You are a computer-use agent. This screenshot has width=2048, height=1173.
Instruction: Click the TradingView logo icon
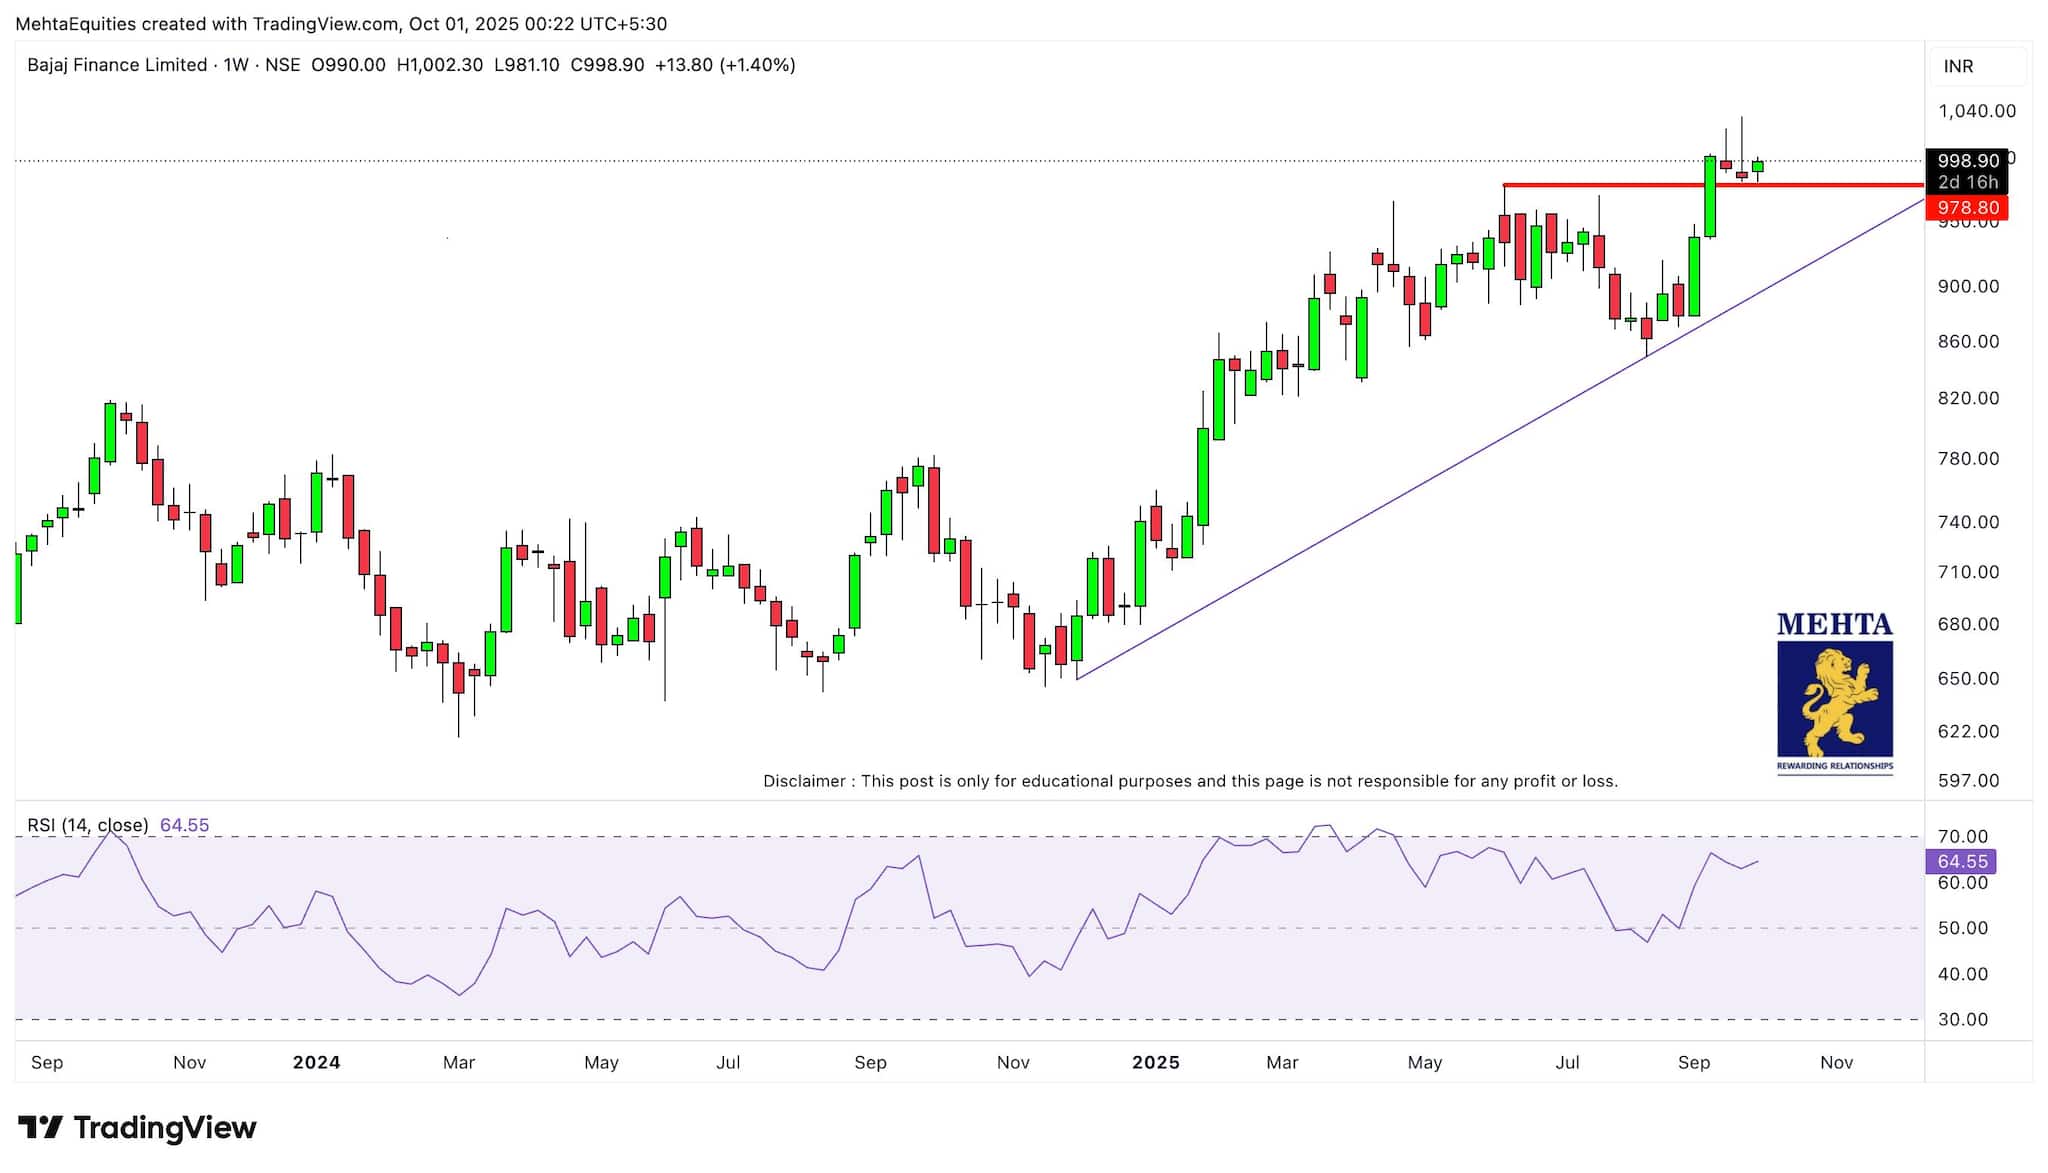pyautogui.click(x=40, y=1128)
